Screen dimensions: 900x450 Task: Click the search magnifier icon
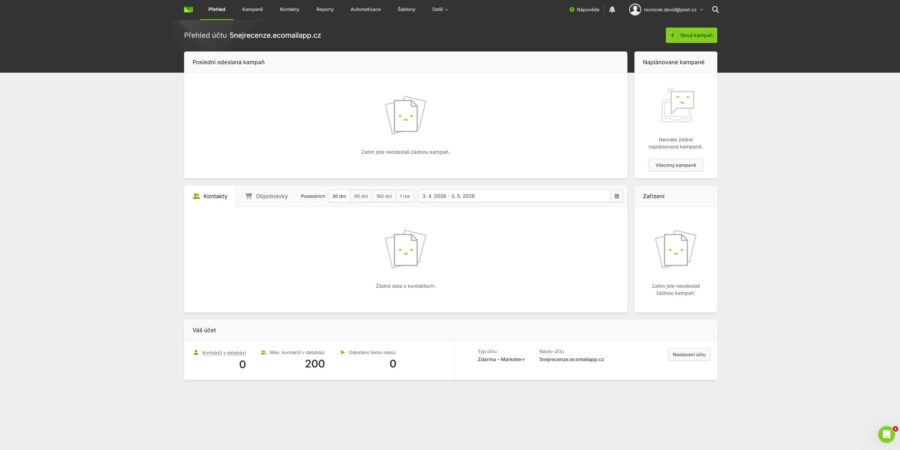coord(715,10)
